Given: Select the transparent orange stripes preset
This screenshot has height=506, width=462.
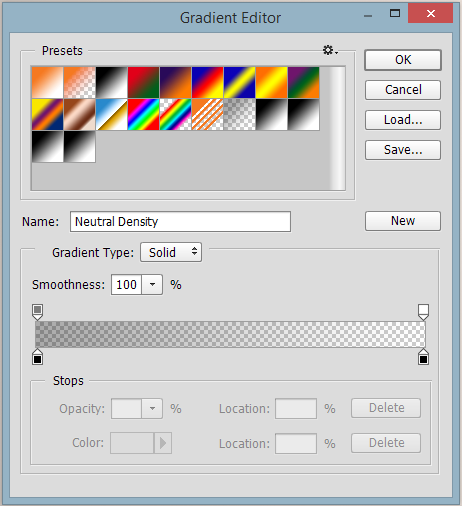Looking at the screenshot, I should tap(207, 114).
